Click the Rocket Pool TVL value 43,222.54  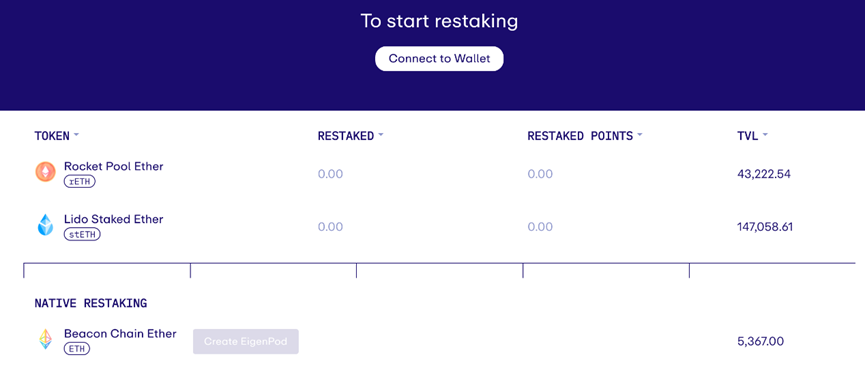click(x=764, y=174)
